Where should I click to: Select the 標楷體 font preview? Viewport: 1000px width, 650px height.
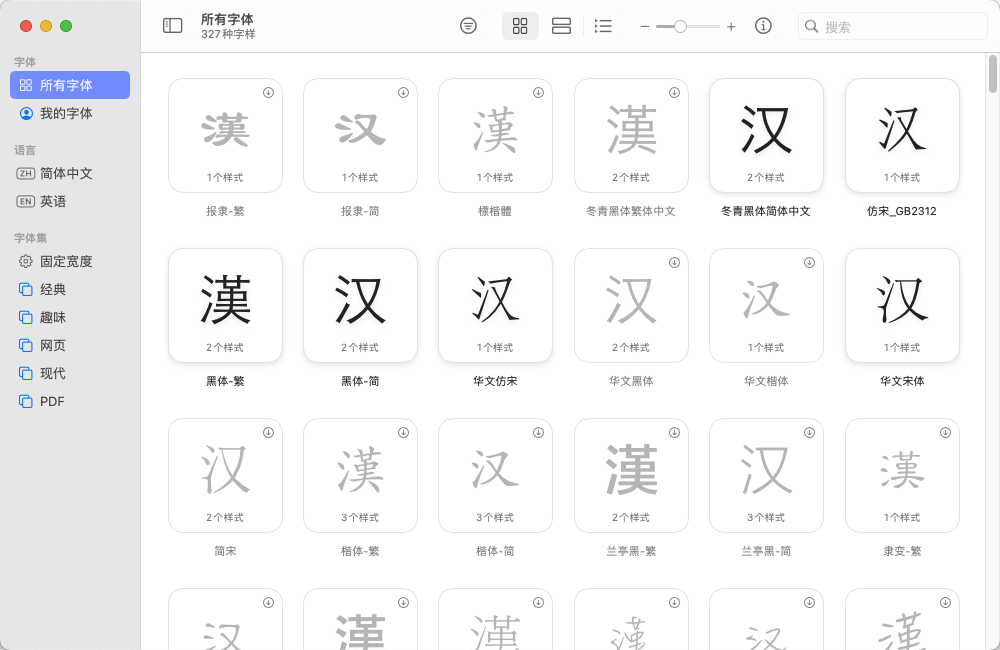[496, 135]
